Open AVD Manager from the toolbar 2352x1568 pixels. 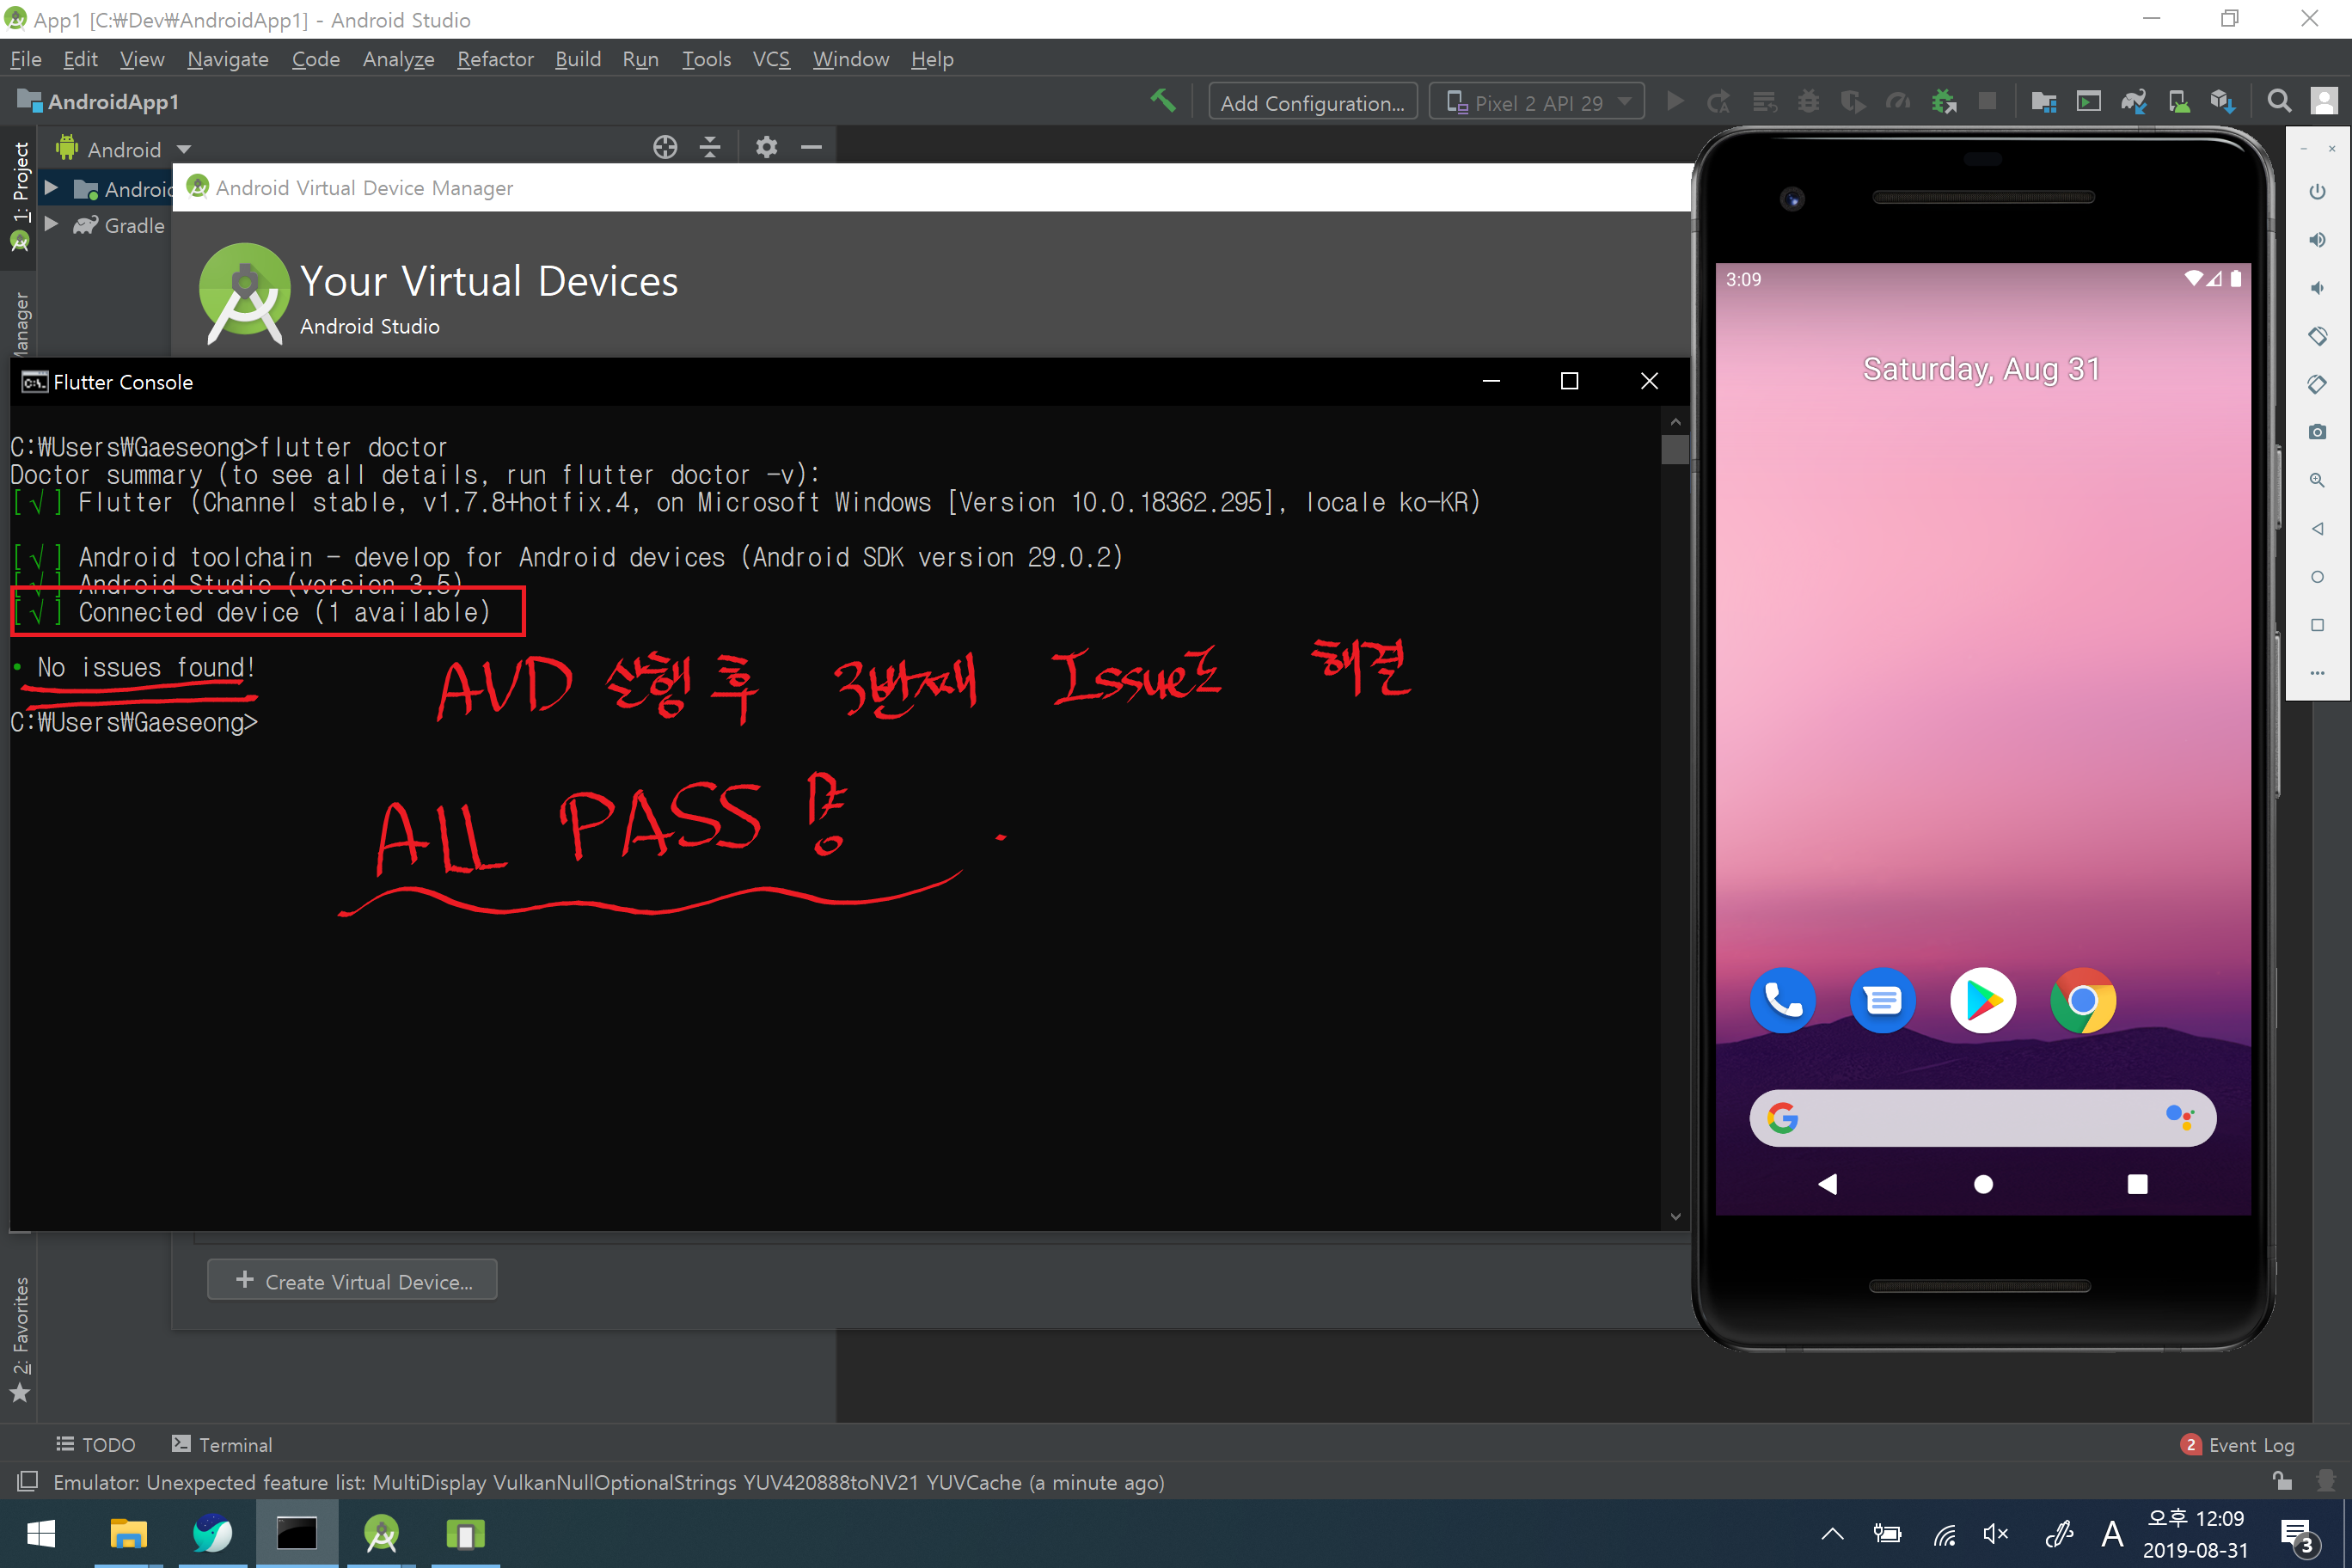[2178, 102]
